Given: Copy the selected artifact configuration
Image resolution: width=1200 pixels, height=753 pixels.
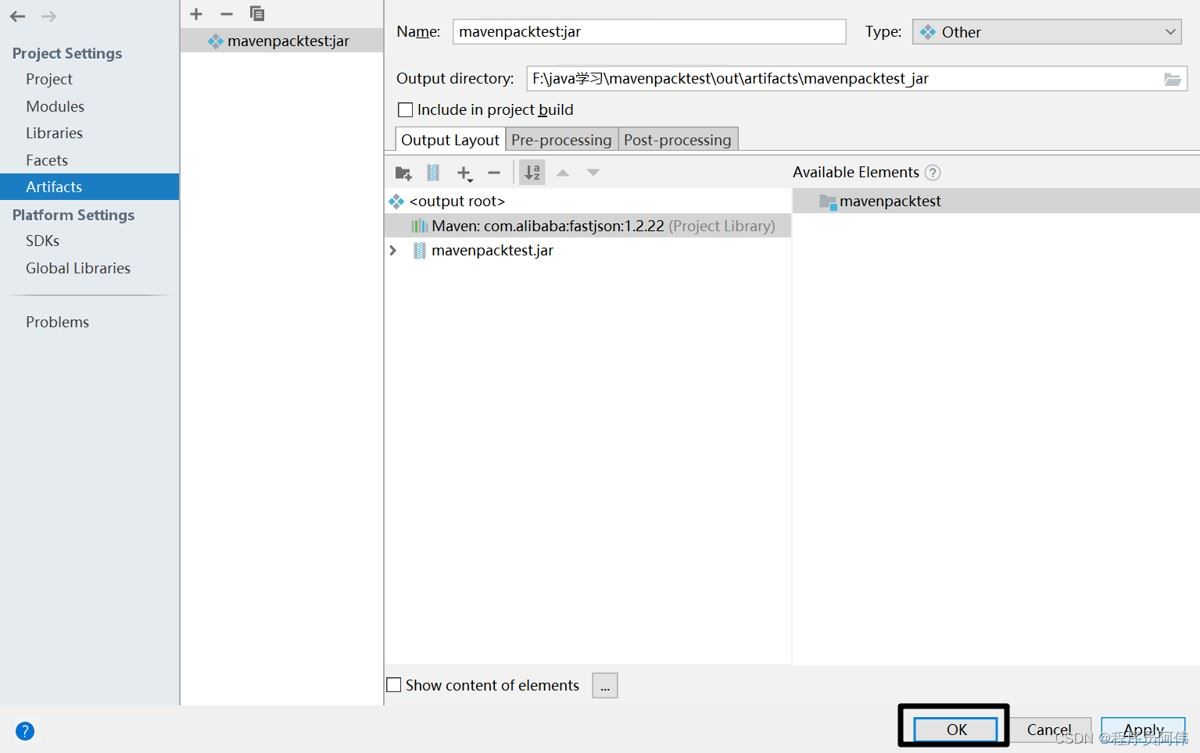Looking at the screenshot, I should [257, 14].
